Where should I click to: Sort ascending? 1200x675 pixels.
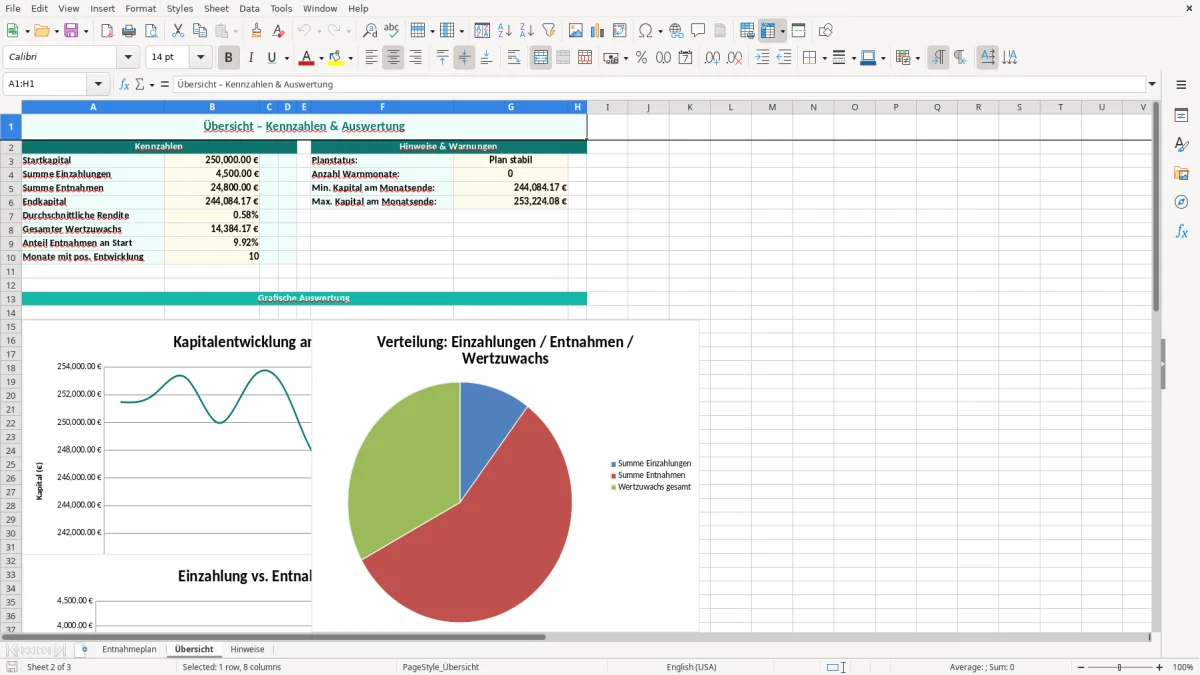(x=504, y=31)
